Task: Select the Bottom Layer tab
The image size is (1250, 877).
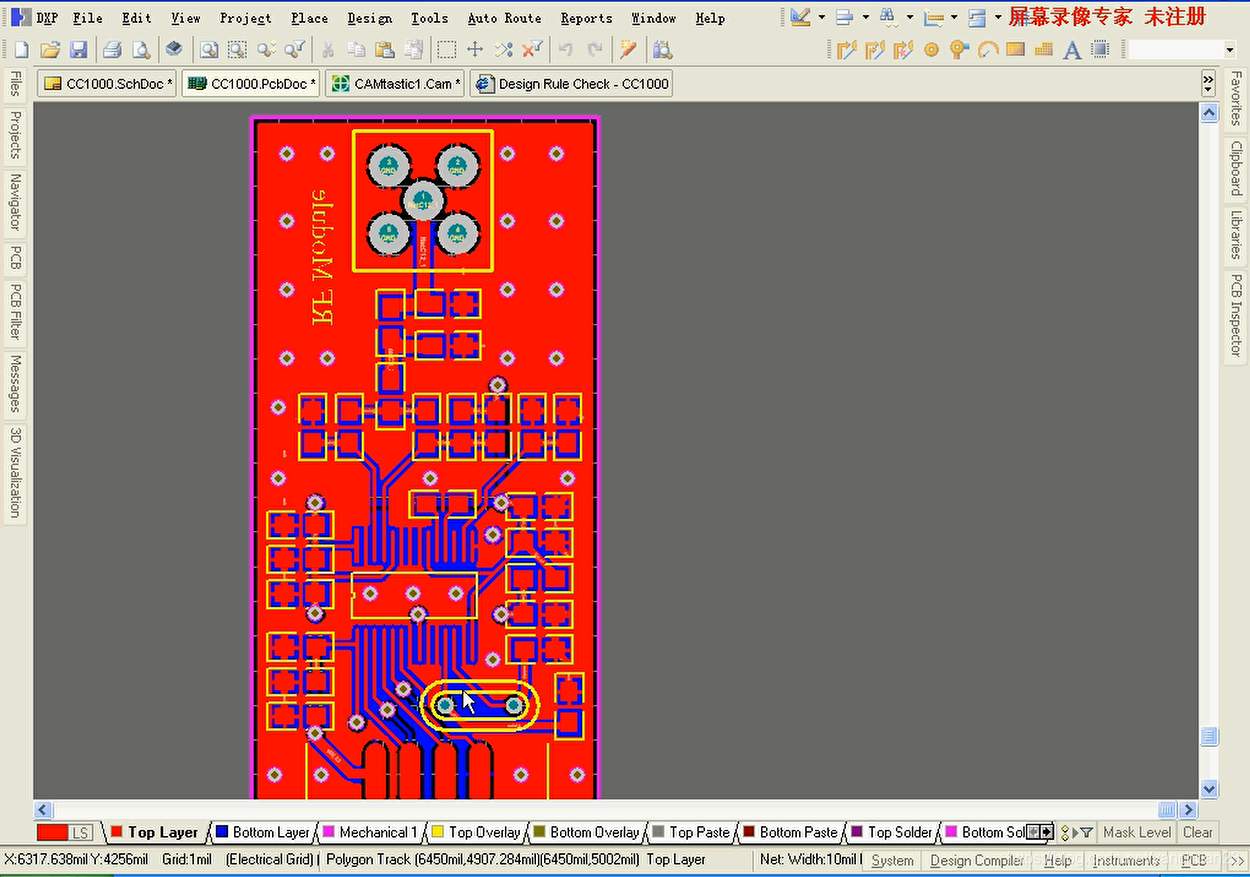Action: click(262, 832)
